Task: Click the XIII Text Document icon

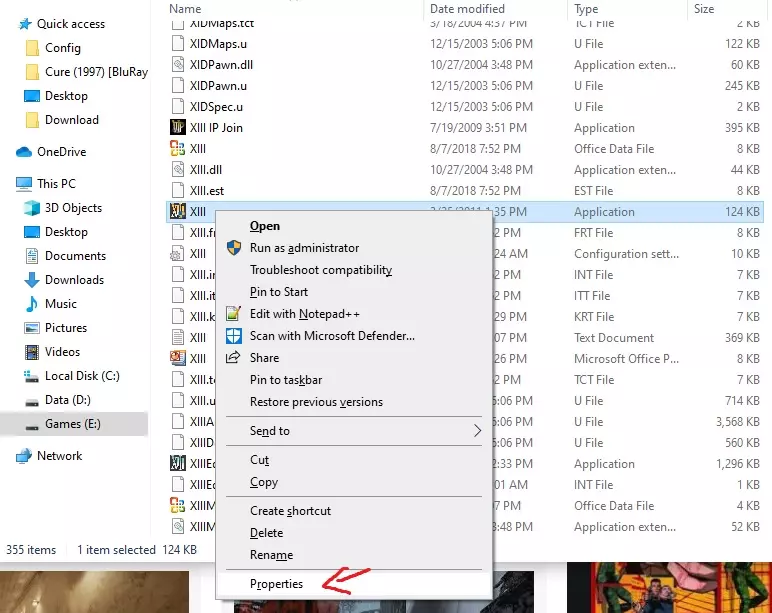Action: pyautogui.click(x=177, y=337)
